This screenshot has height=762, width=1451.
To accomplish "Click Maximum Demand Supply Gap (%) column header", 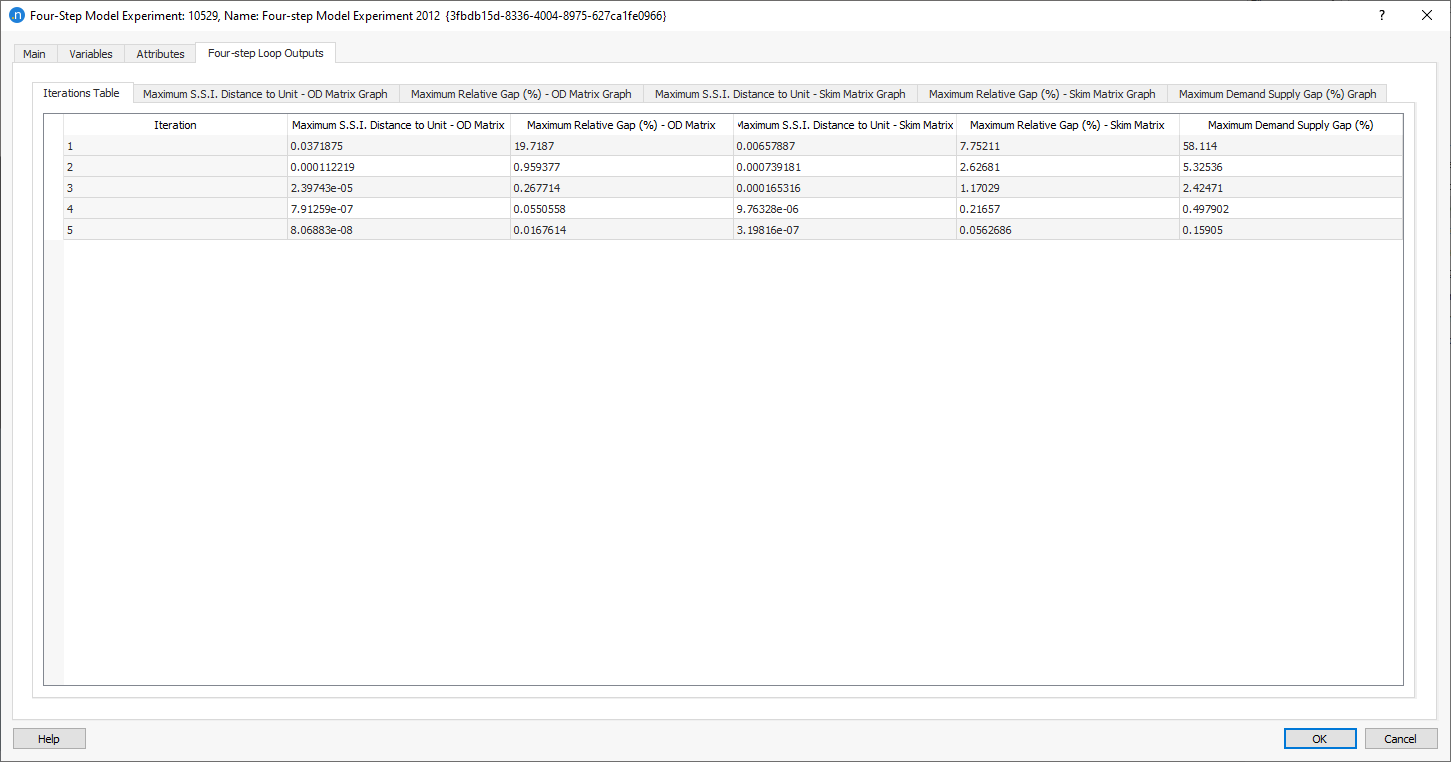I will (1290, 125).
